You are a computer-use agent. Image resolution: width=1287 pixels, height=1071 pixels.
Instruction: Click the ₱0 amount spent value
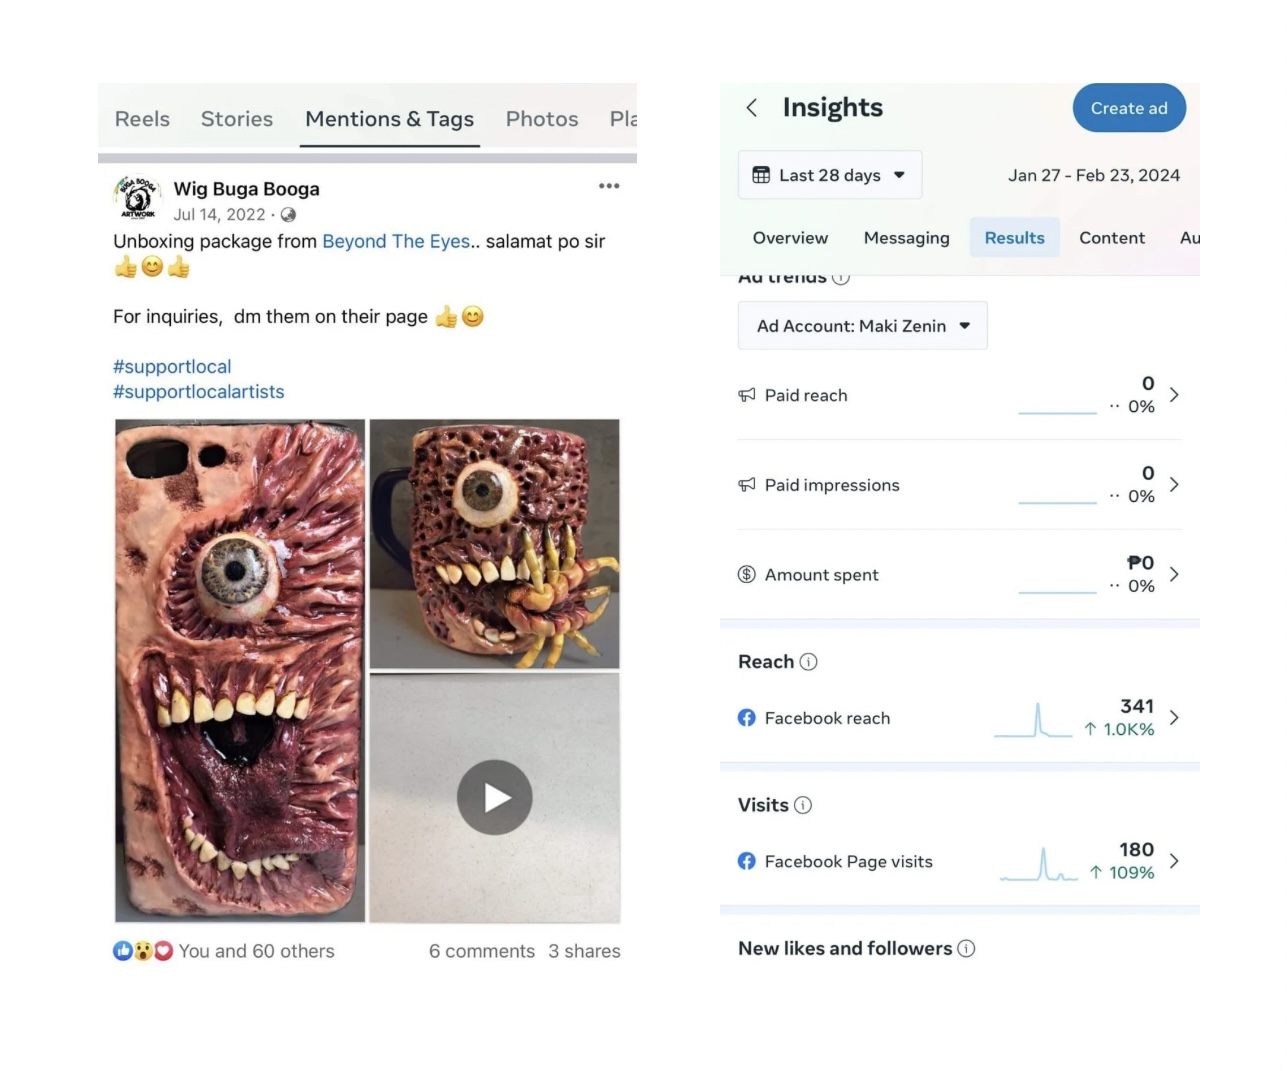pos(1141,563)
